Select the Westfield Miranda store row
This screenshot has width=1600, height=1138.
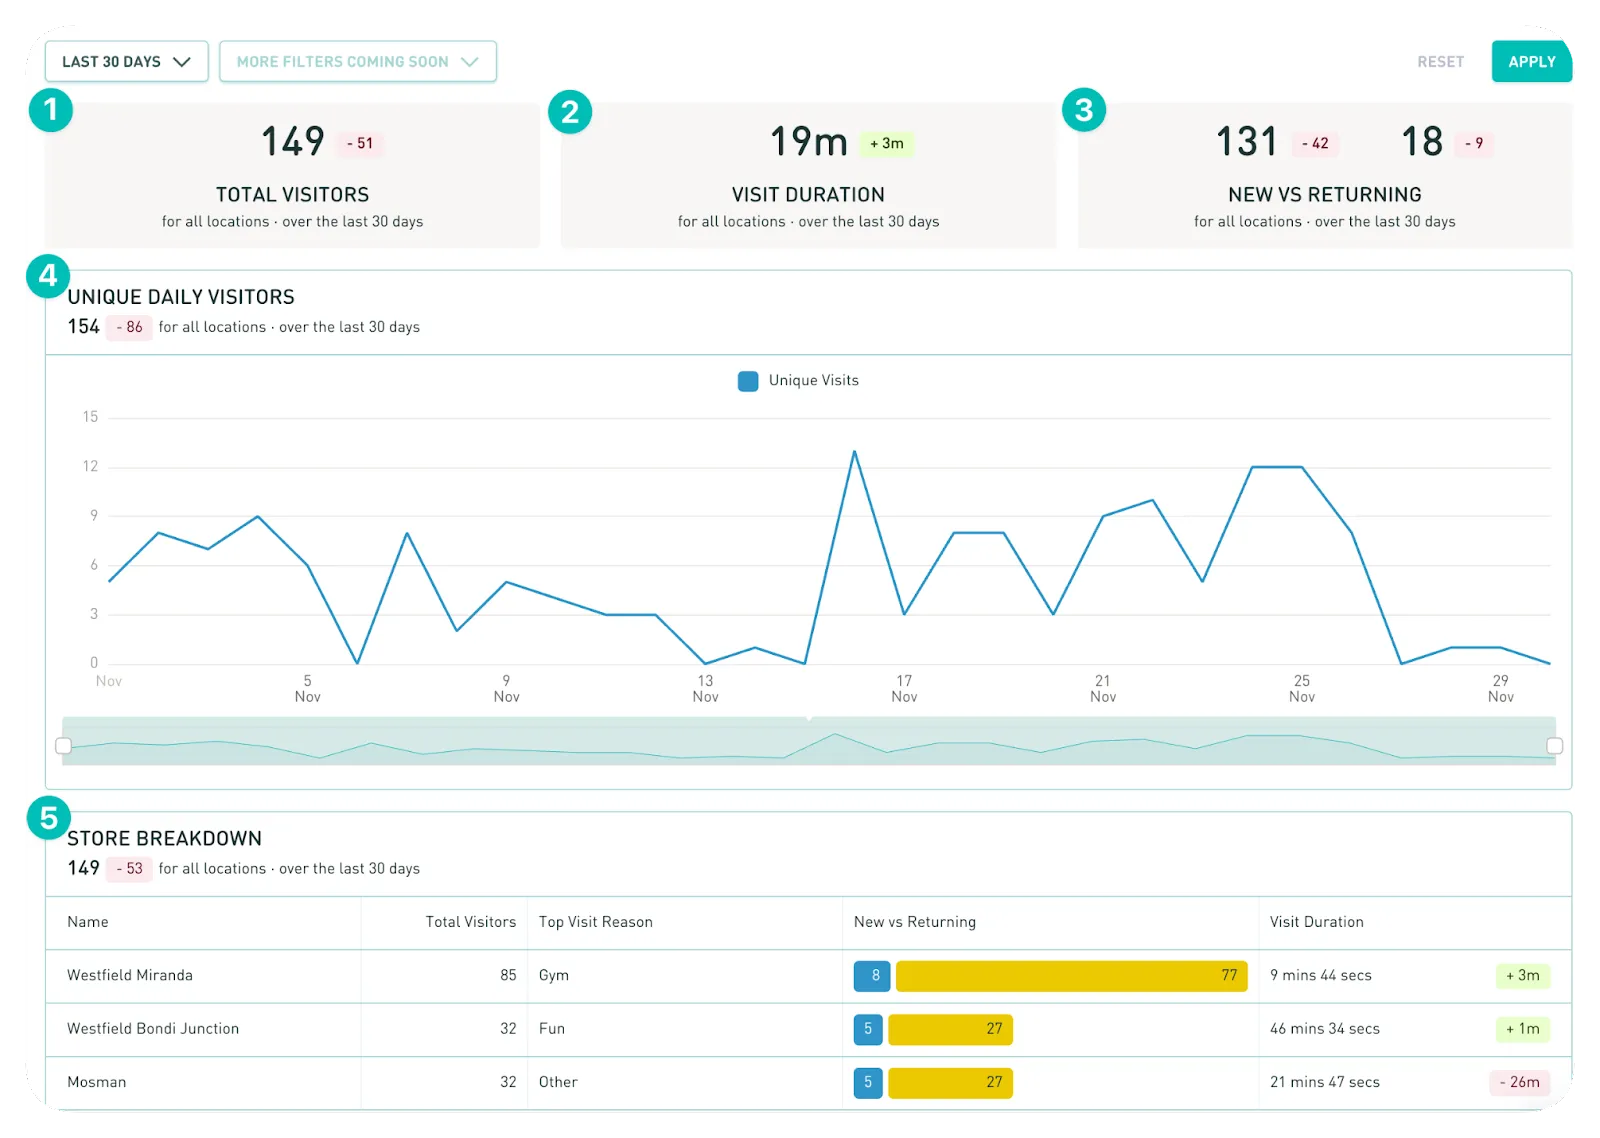click(808, 976)
